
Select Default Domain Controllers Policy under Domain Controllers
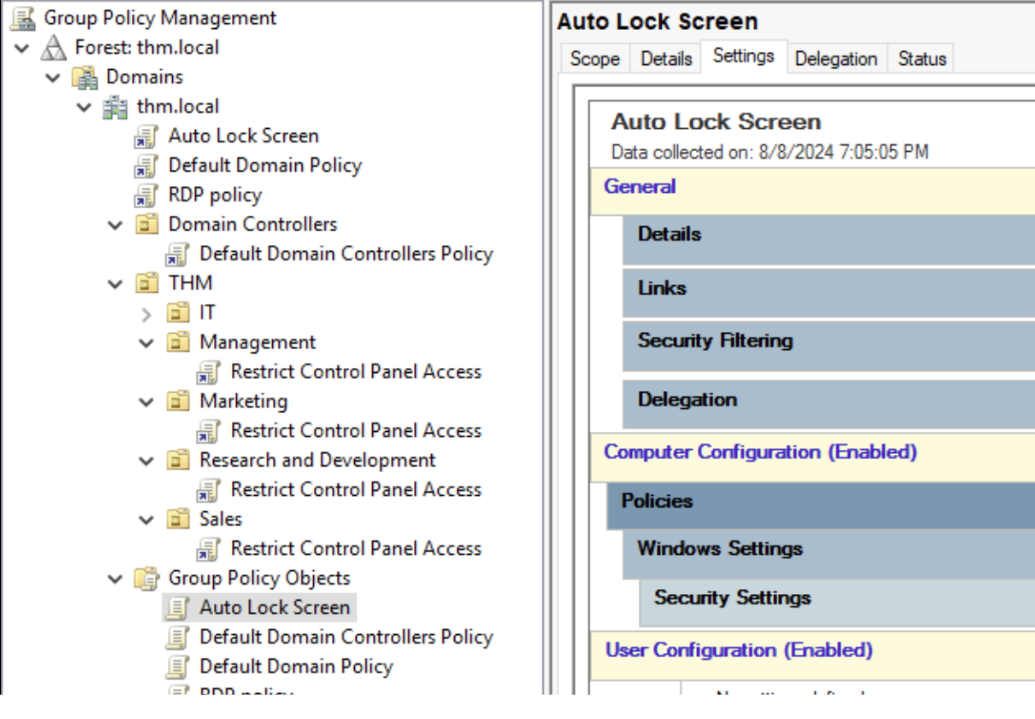click(x=345, y=254)
